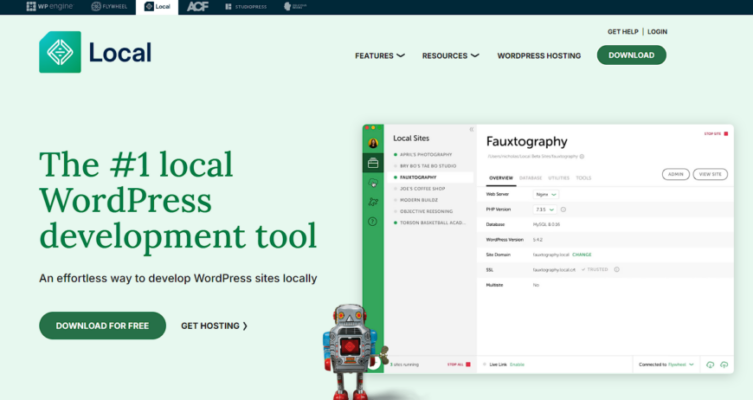
Task: Click the info icon beside the site path
Action: [582, 156]
